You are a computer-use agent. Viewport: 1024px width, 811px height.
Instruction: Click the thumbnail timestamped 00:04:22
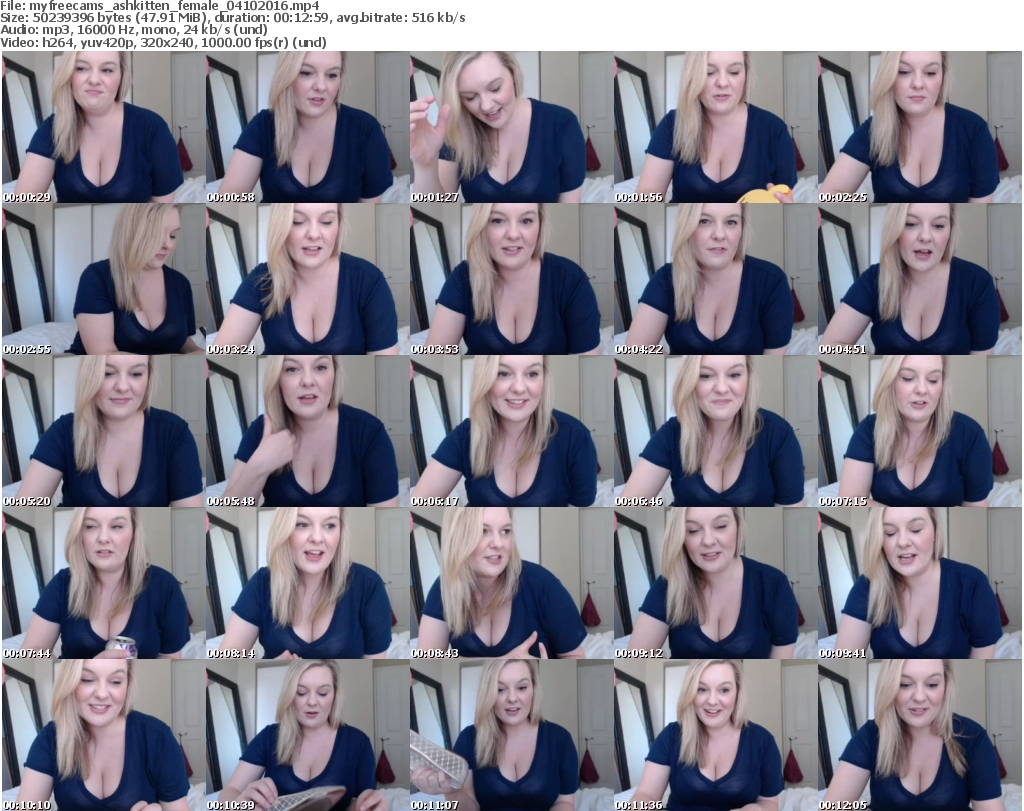coord(716,279)
